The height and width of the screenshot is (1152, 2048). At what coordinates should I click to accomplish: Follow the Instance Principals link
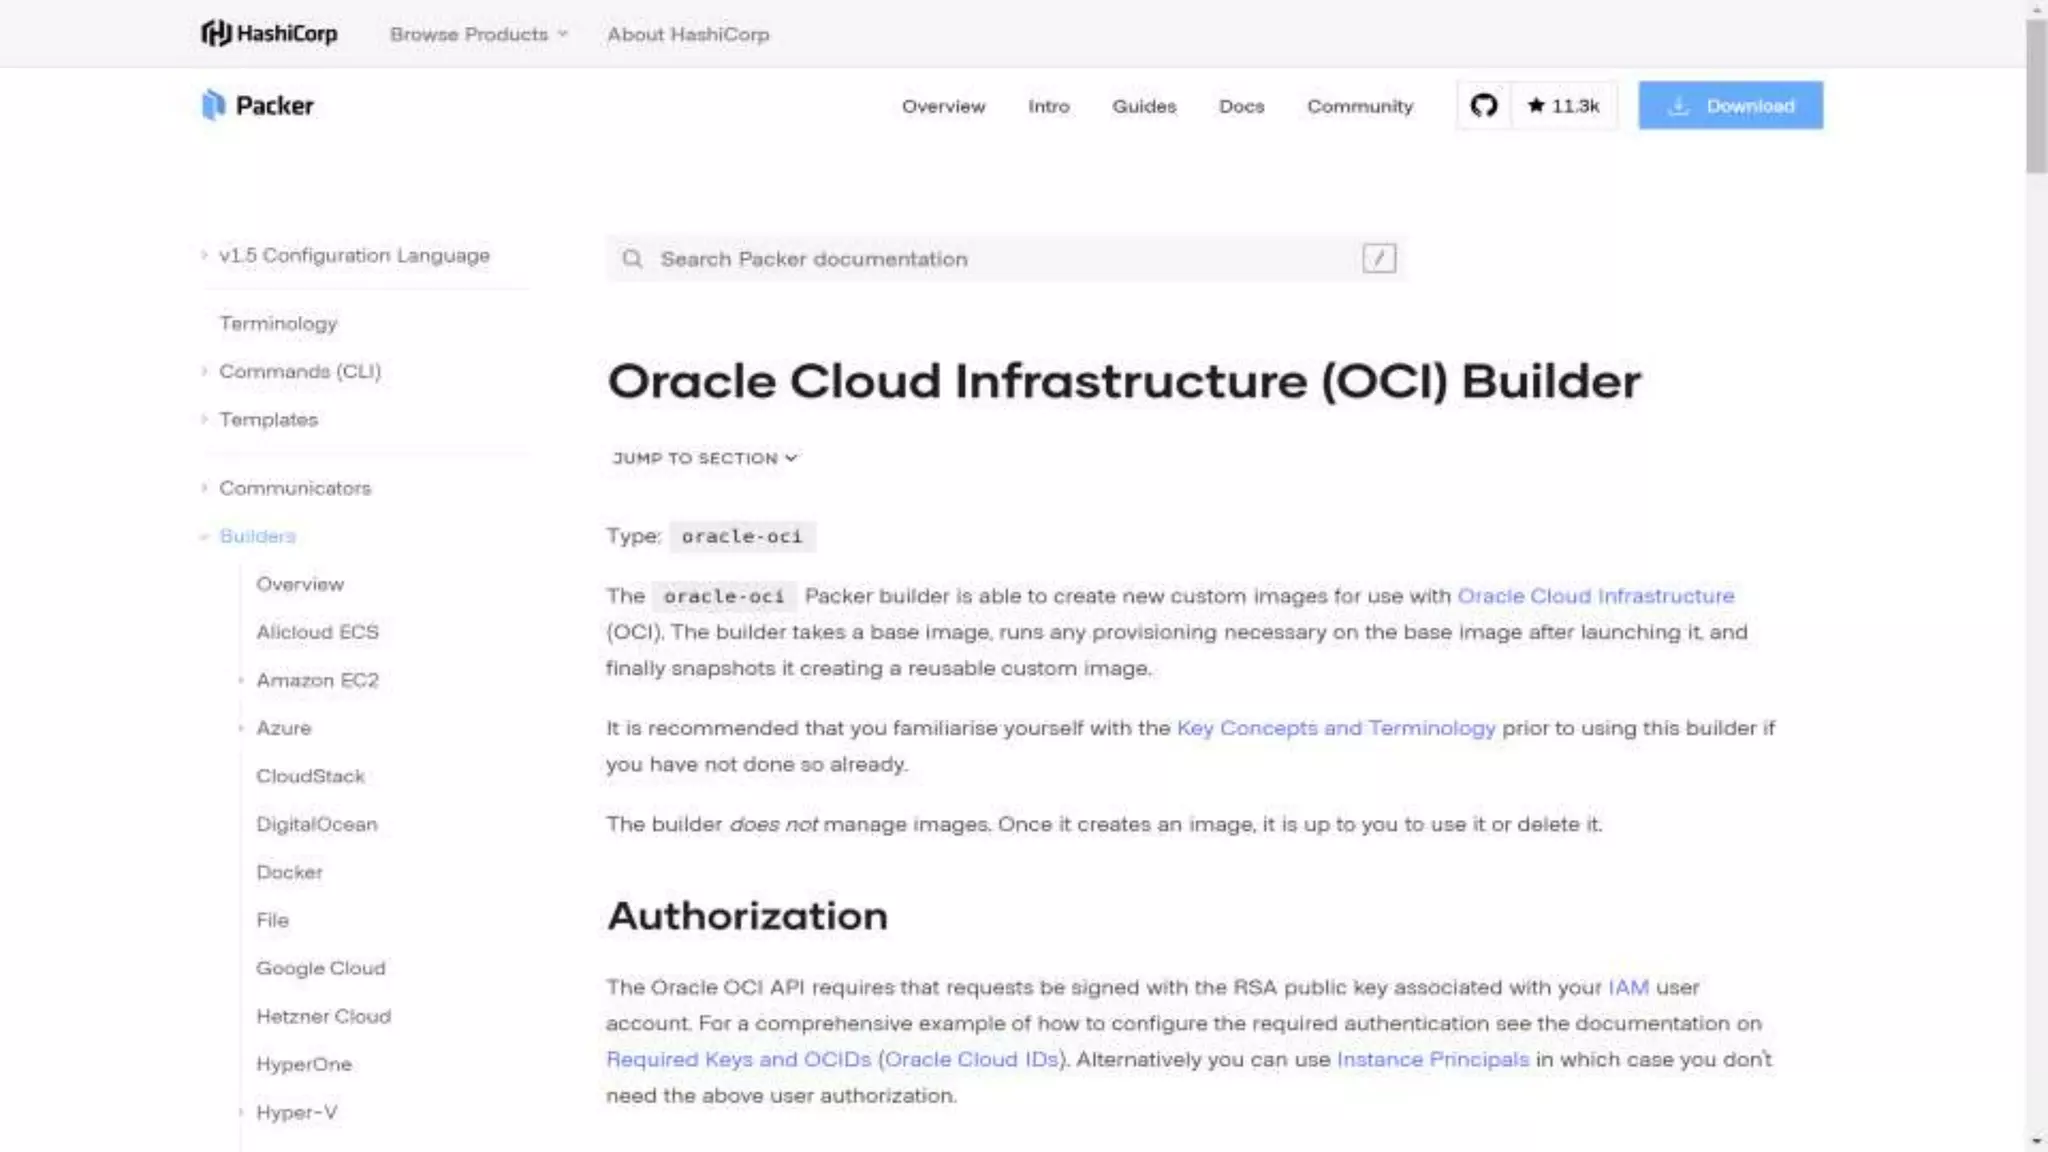[1432, 1059]
